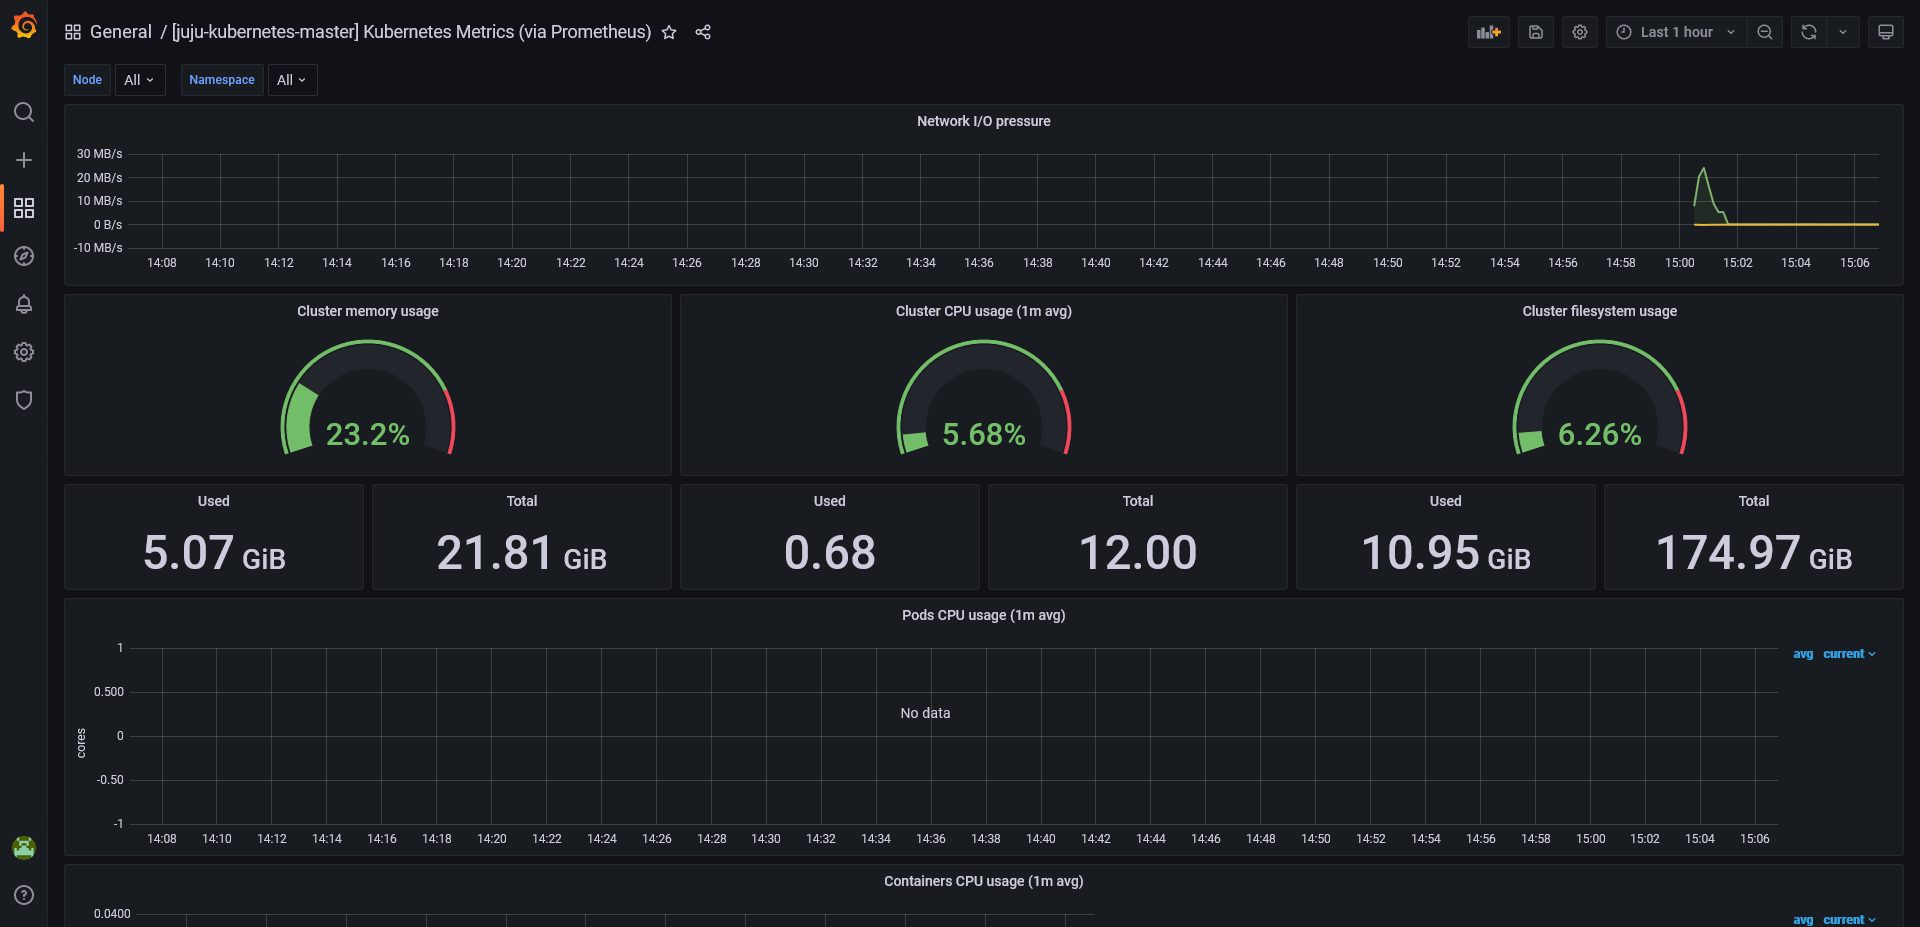
Task: Open Explore from the compass icon
Action: point(24,256)
